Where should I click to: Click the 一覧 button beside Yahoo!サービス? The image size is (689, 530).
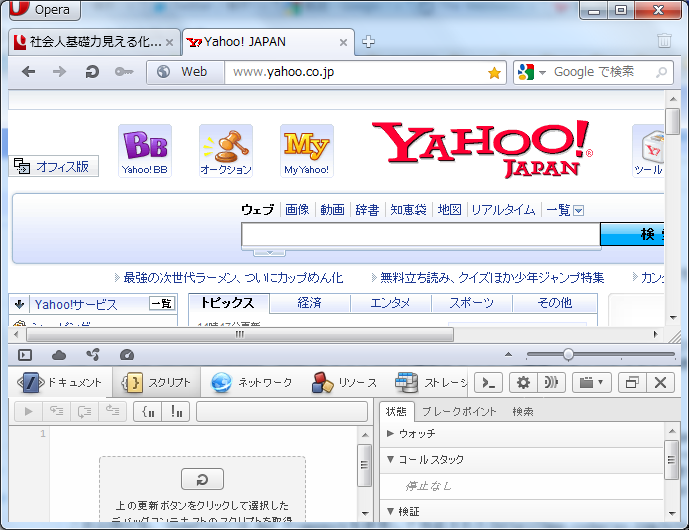[162, 303]
